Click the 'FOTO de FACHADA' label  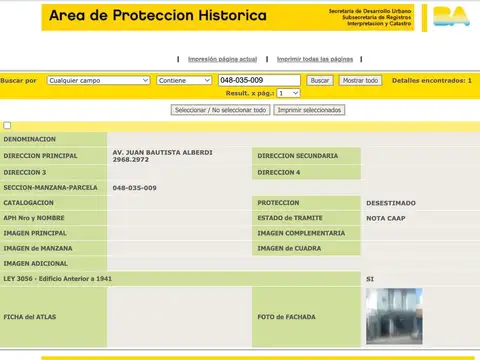click(x=286, y=317)
